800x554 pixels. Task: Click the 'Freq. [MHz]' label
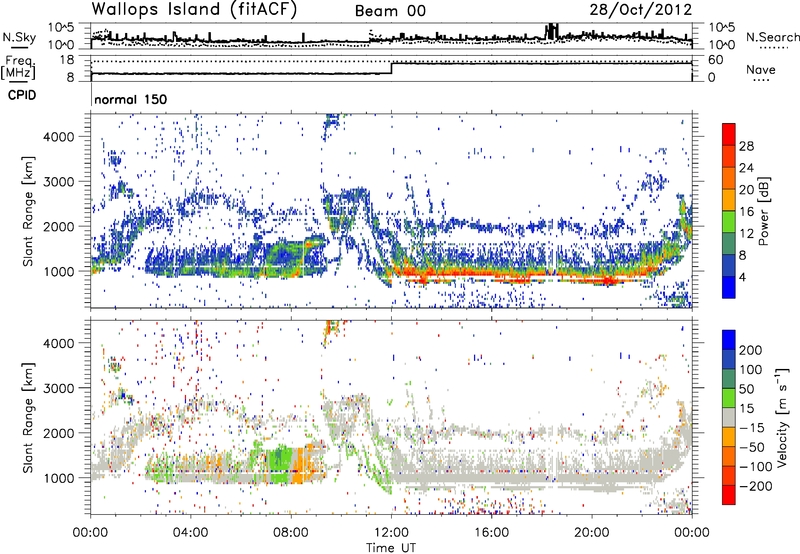[19, 67]
